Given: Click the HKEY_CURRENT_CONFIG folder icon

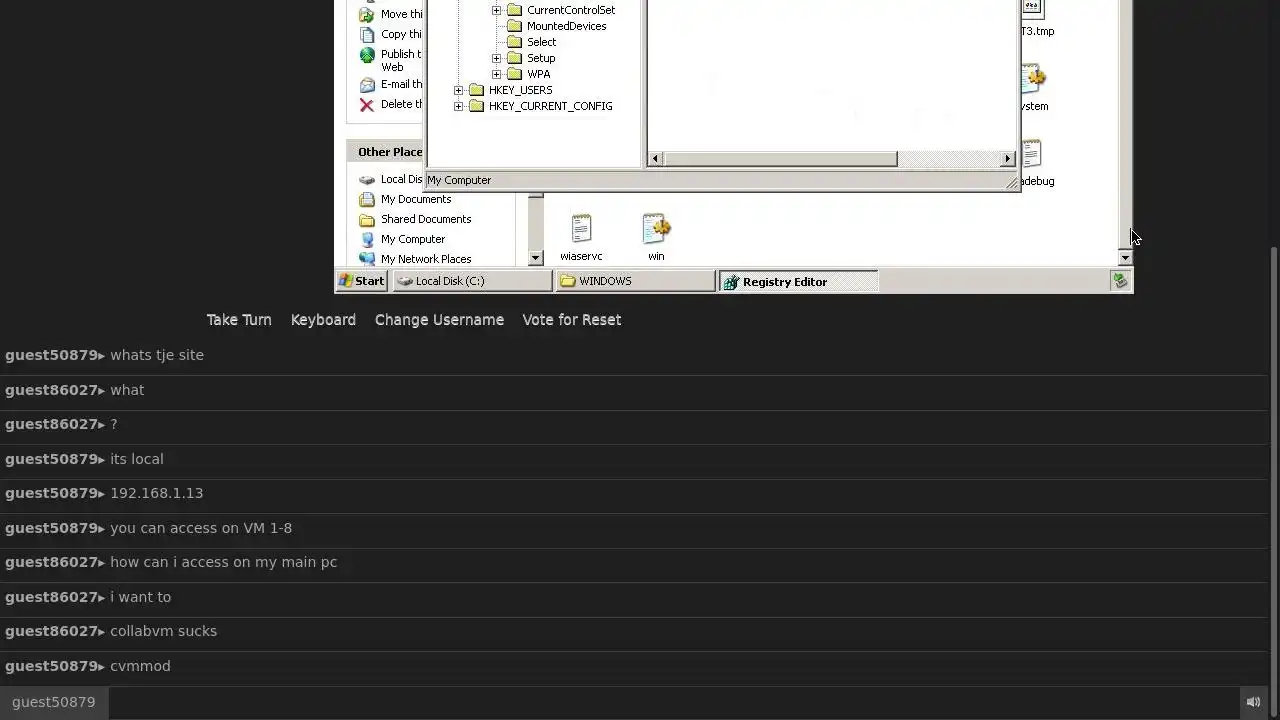Looking at the screenshot, I should [x=477, y=106].
